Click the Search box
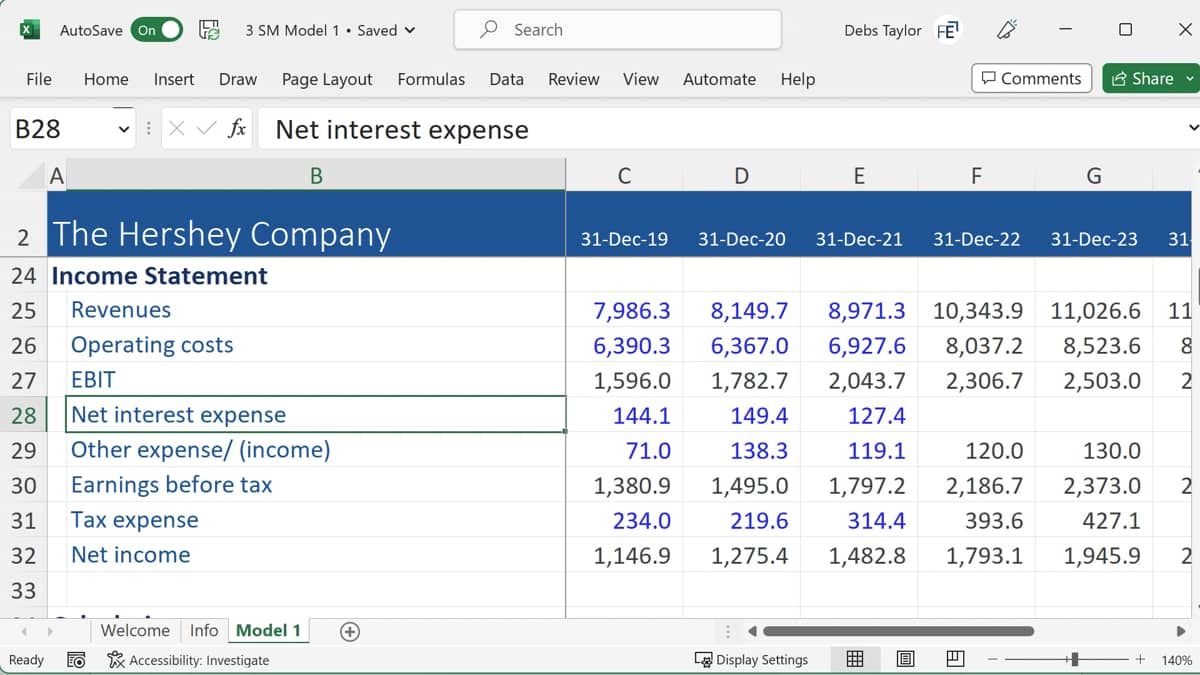Screen dimensions: 1200x675 pos(617,30)
